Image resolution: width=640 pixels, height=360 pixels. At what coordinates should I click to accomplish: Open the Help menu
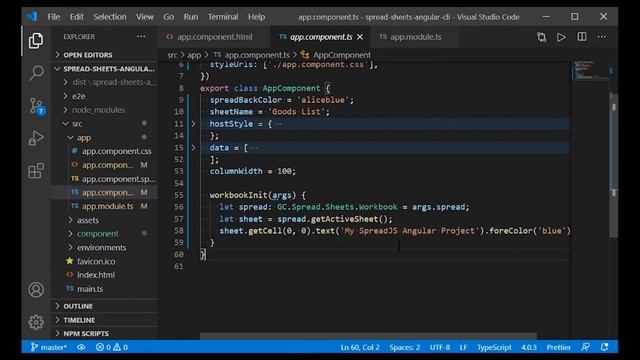(x=256, y=17)
